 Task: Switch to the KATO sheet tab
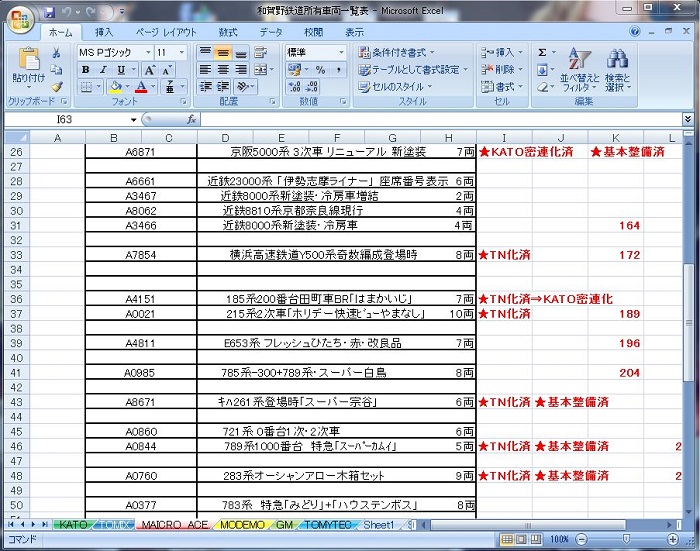pos(73,525)
